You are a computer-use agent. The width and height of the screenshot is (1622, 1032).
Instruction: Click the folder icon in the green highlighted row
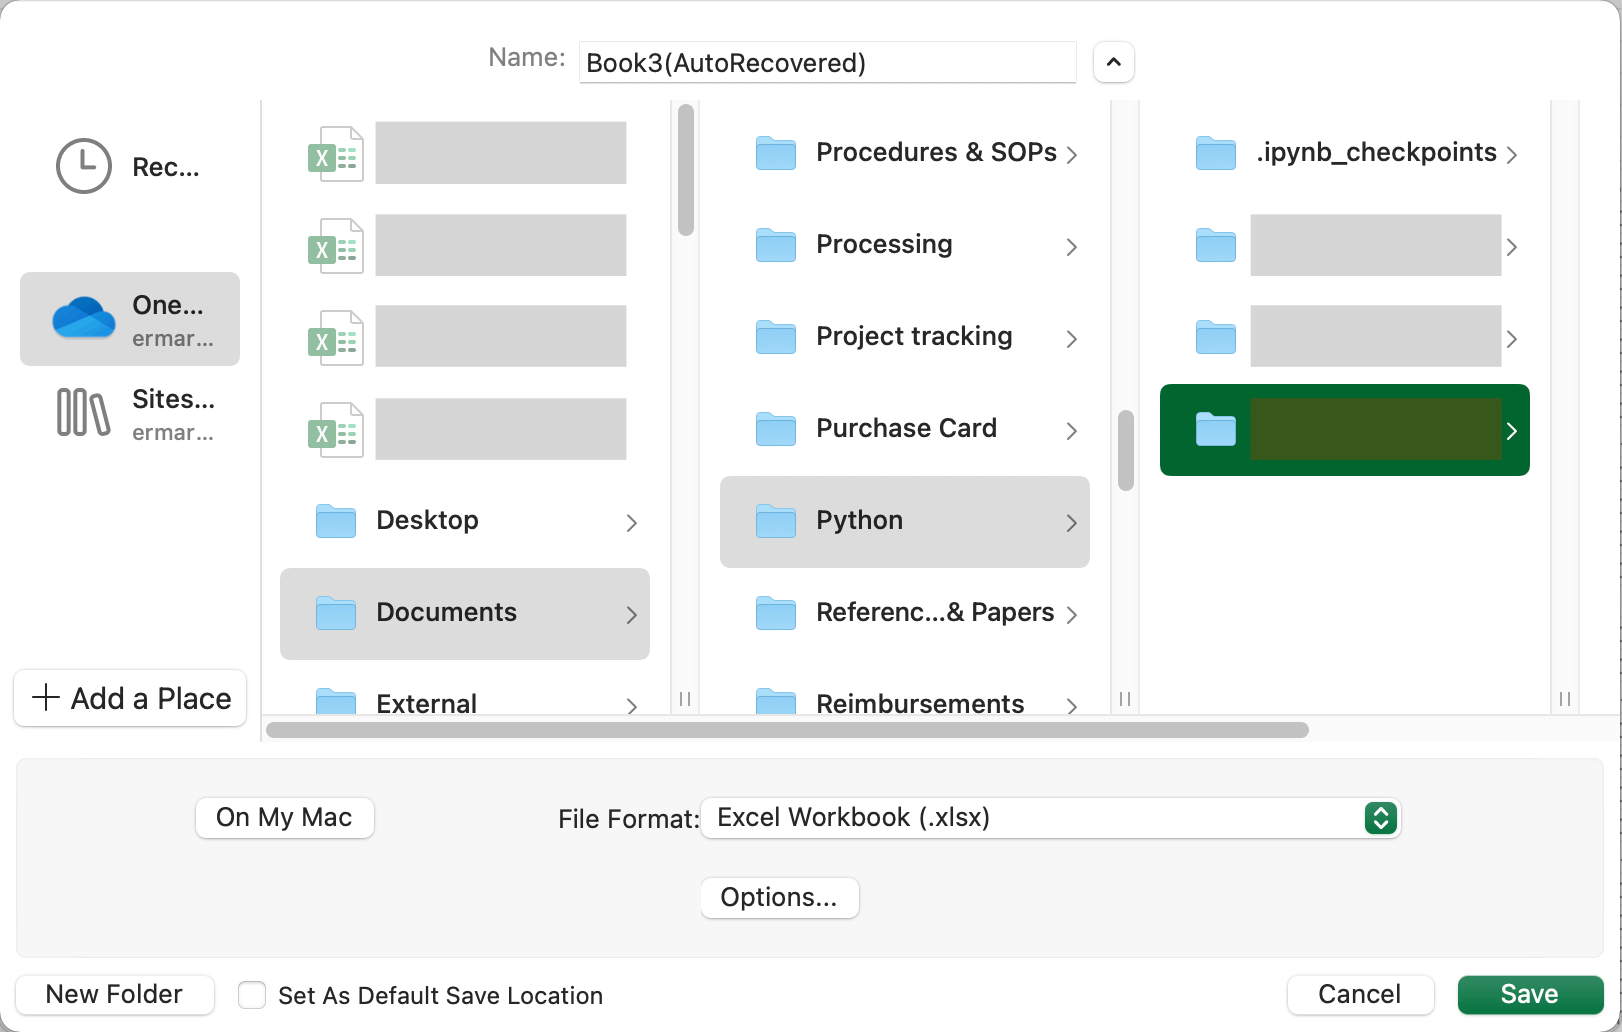click(1216, 429)
